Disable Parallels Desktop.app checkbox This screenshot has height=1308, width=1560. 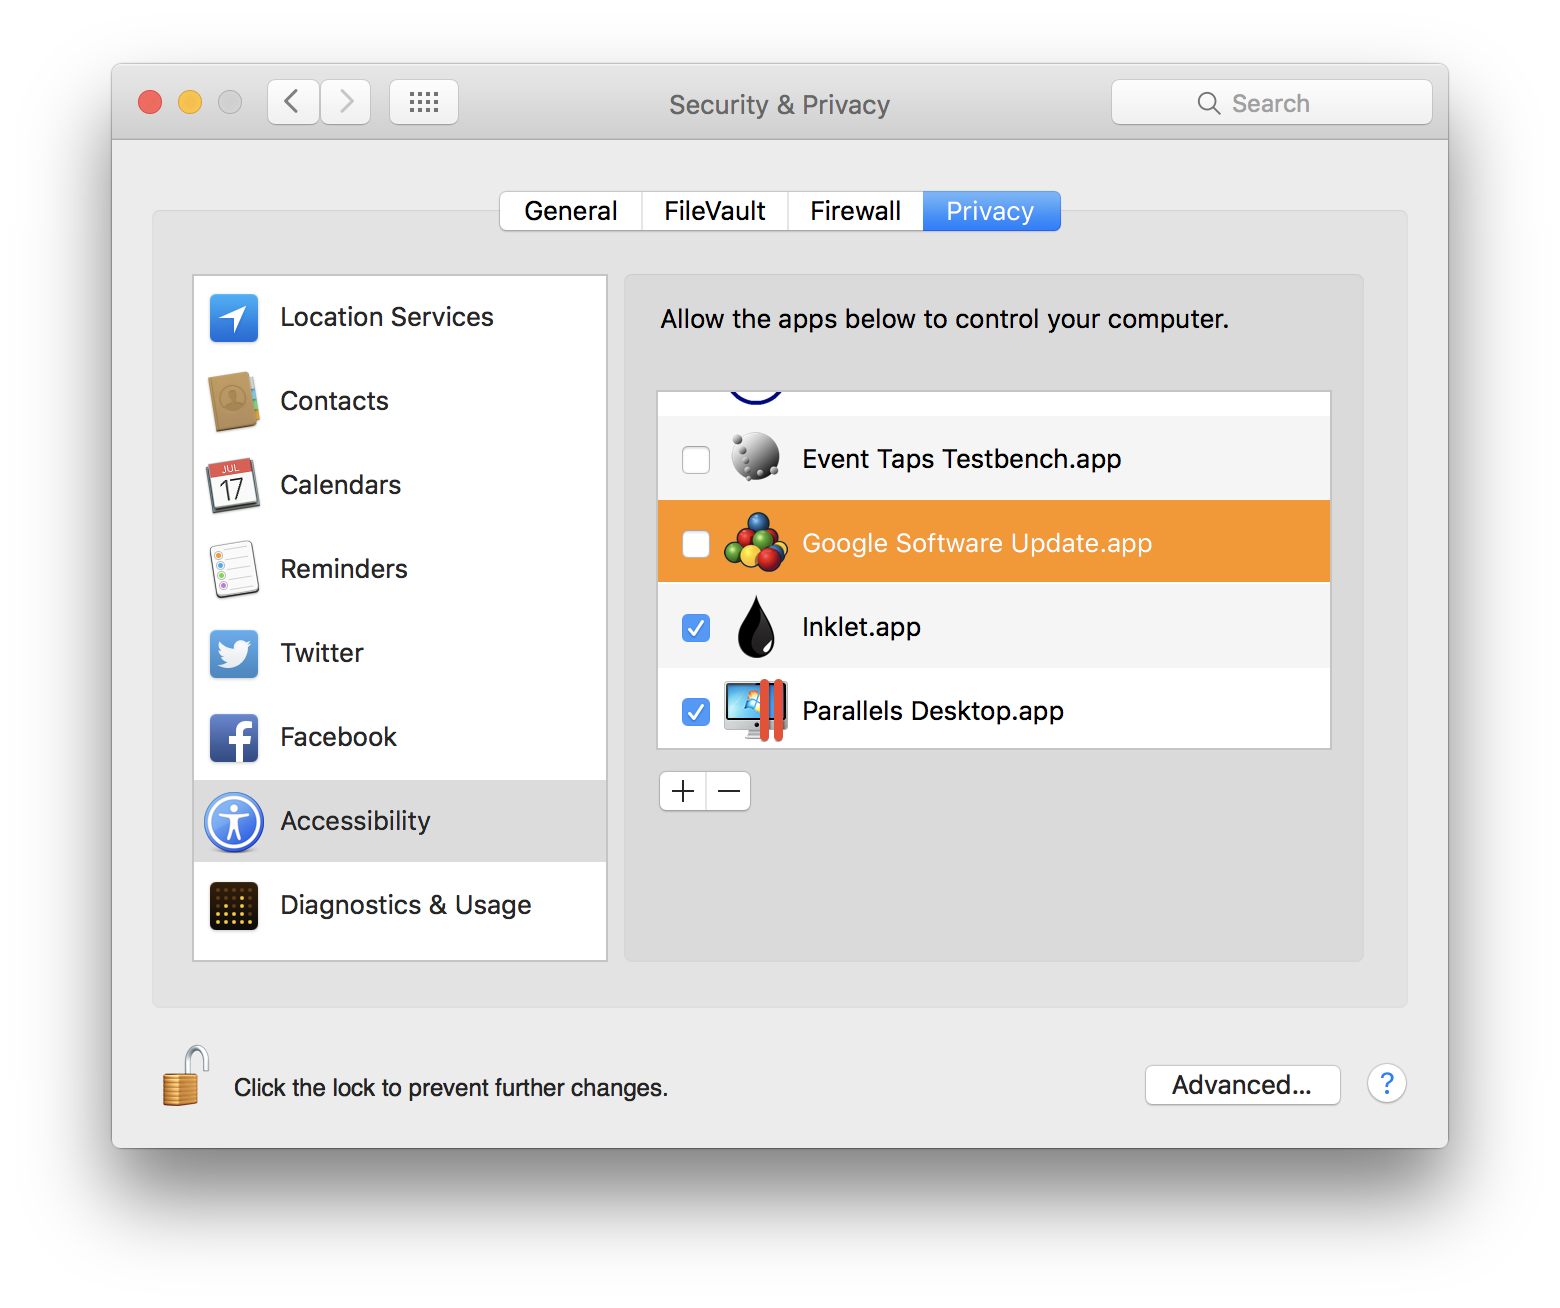tap(696, 712)
